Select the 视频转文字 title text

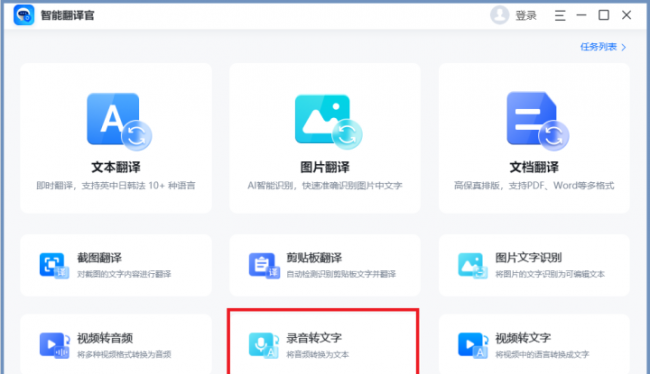pyautogui.click(x=523, y=338)
